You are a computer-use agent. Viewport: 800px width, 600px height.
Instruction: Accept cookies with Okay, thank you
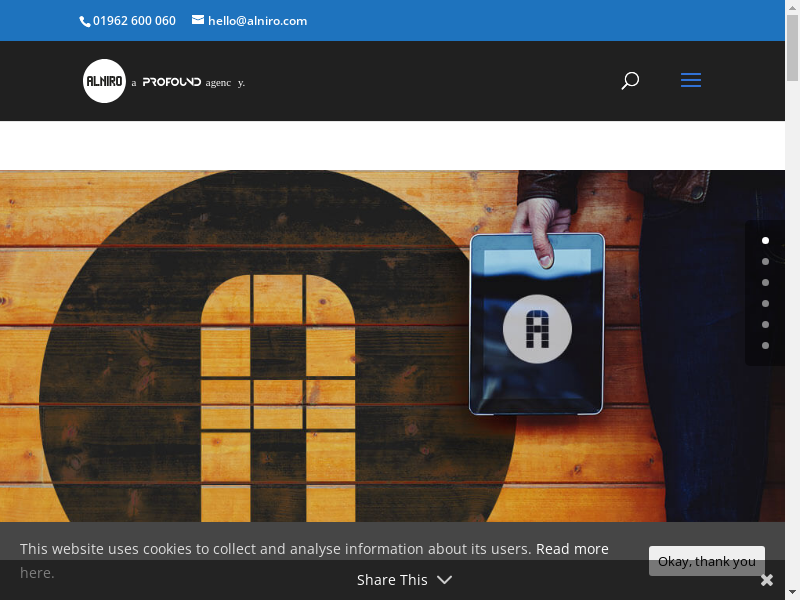tap(706, 561)
